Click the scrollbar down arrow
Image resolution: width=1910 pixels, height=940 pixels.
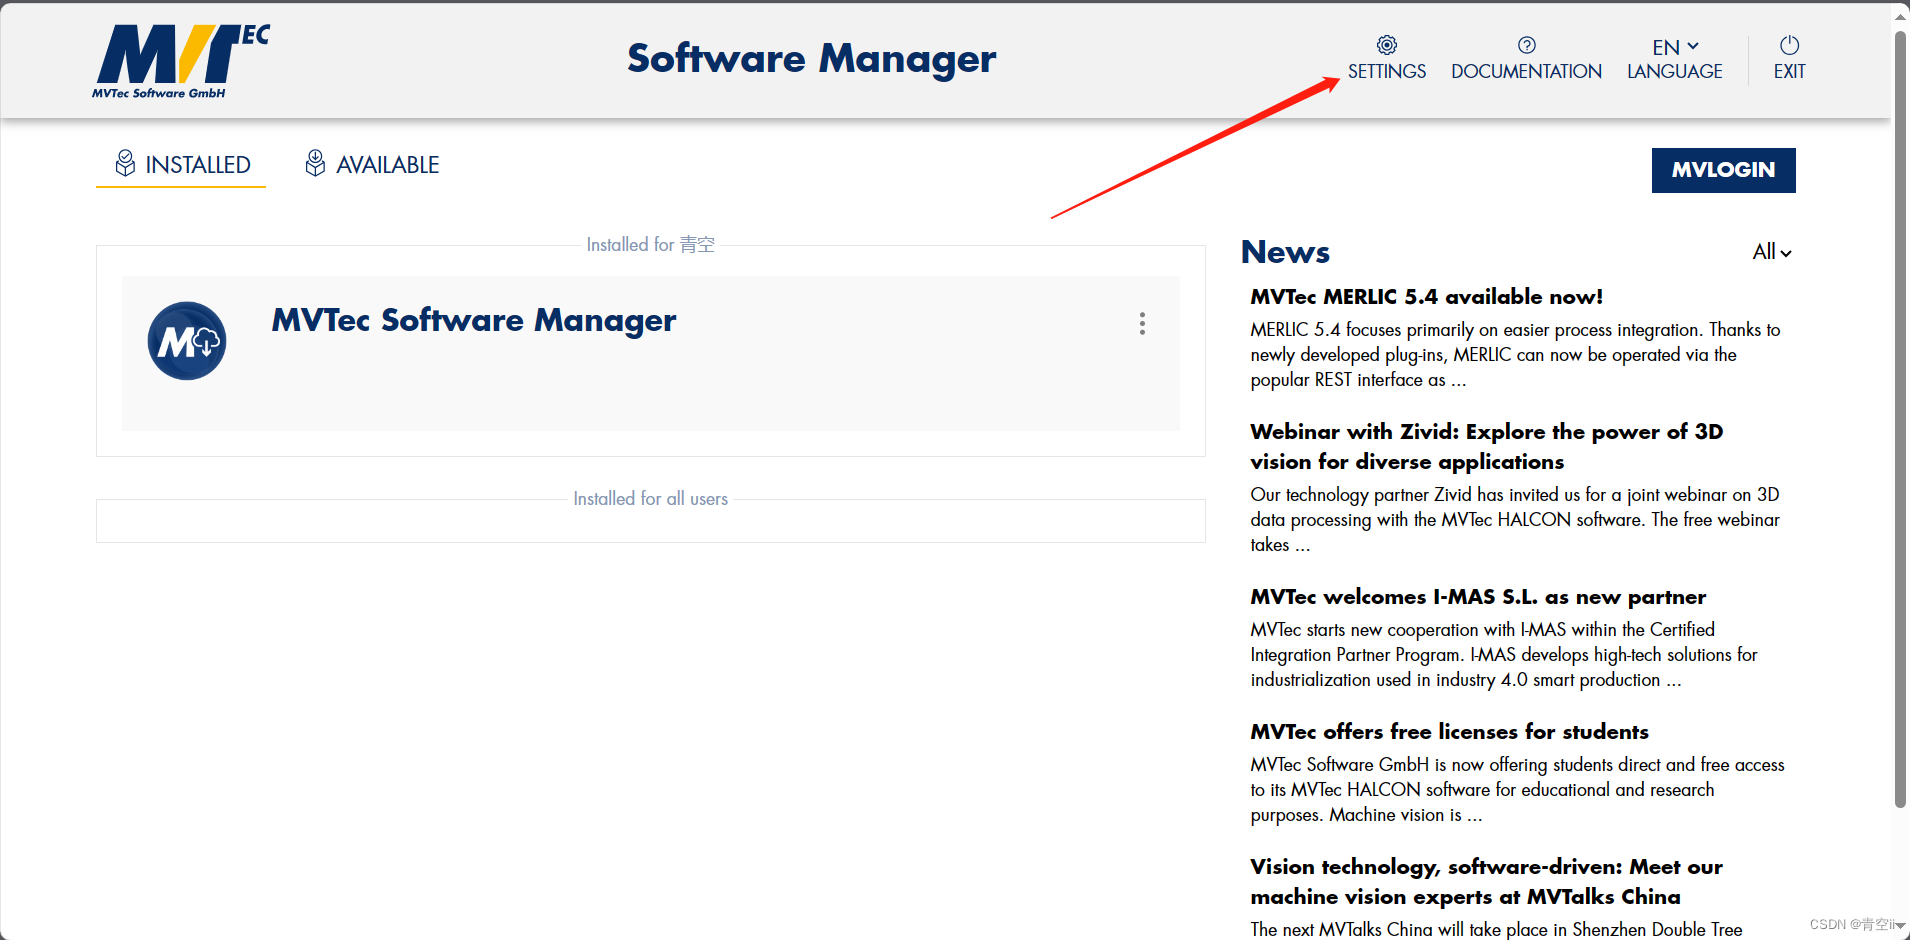tap(1900, 926)
